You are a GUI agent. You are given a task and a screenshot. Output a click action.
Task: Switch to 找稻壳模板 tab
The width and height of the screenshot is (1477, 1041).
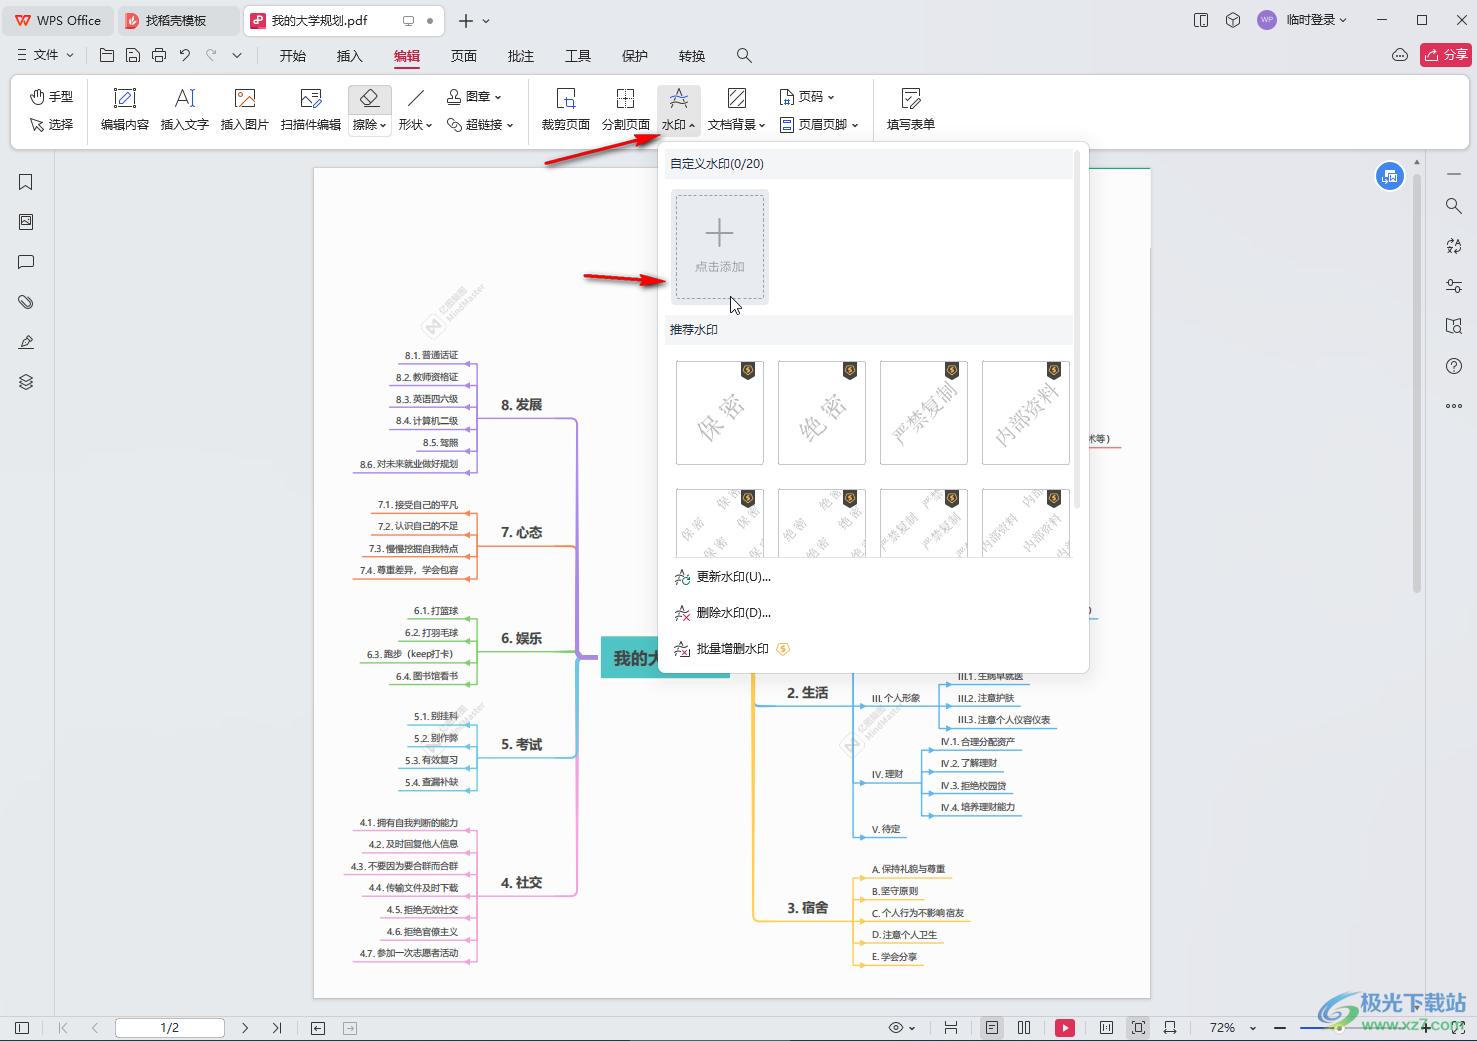(x=177, y=20)
